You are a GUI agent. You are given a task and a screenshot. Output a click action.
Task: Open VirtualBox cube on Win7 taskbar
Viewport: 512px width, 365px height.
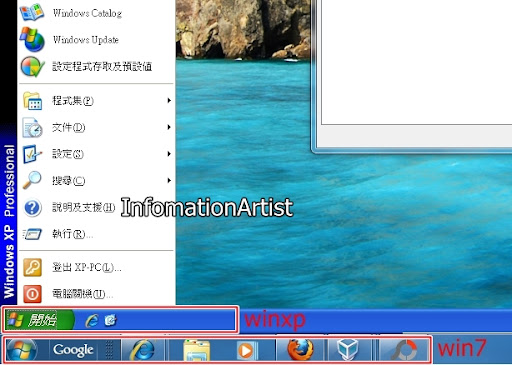(x=348, y=350)
